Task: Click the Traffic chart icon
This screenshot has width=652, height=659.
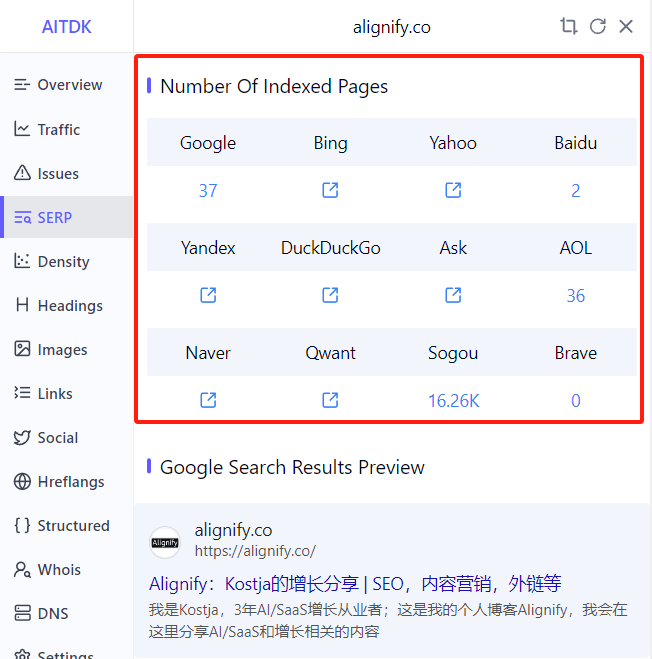Action: click(22, 129)
